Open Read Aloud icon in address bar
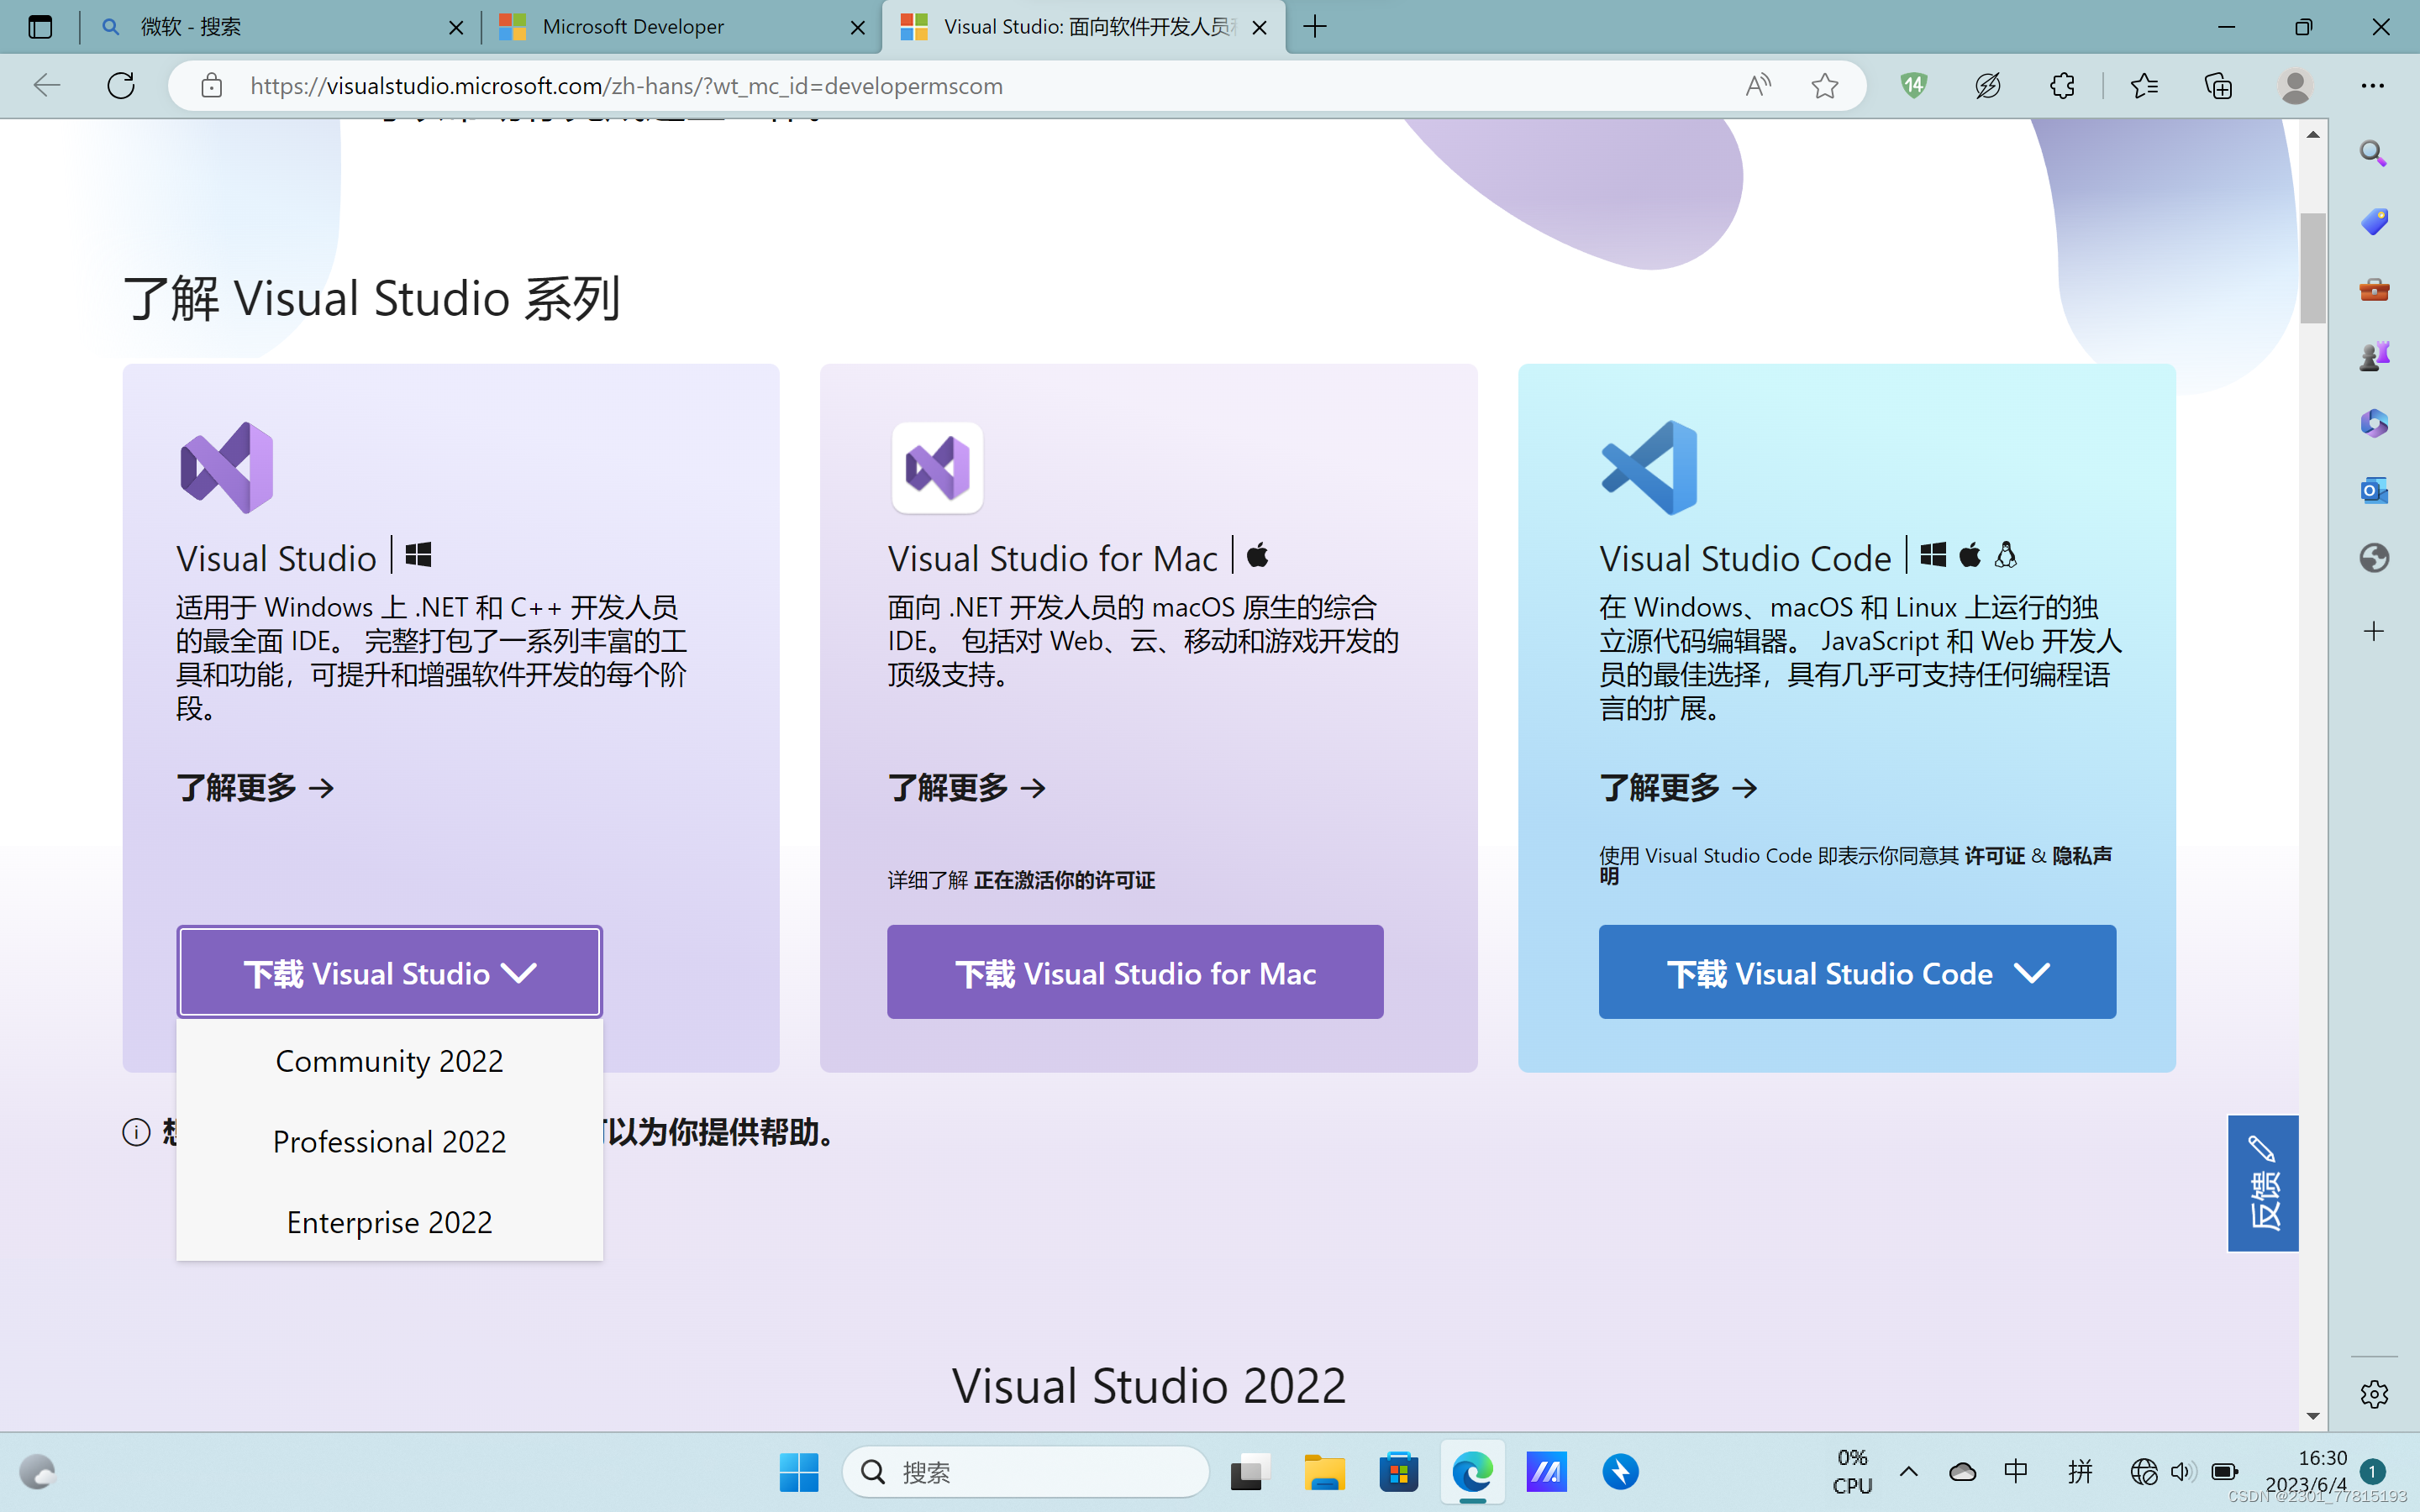This screenshot has width=2420, height=1512. (x=1757, y=85)
